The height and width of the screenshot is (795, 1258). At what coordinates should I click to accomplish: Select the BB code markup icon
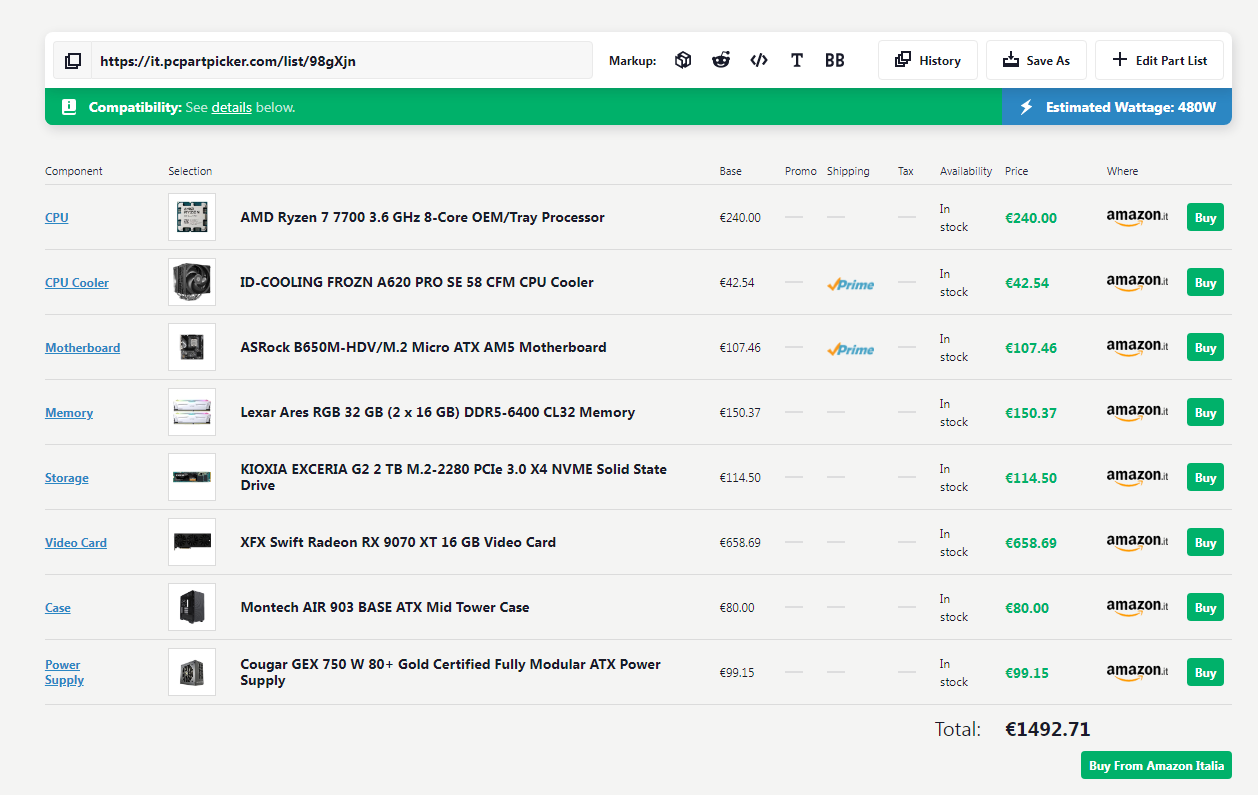(835, 60)
